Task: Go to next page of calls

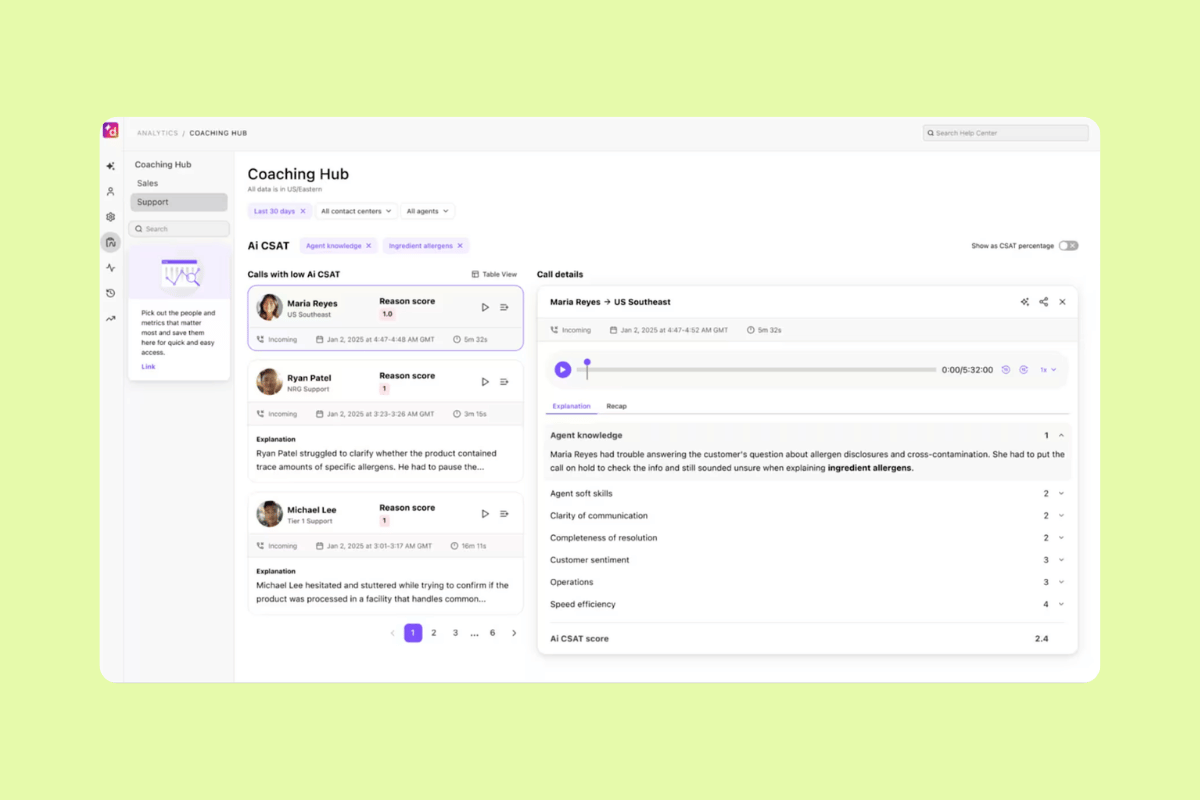Action: pos(514,633)
